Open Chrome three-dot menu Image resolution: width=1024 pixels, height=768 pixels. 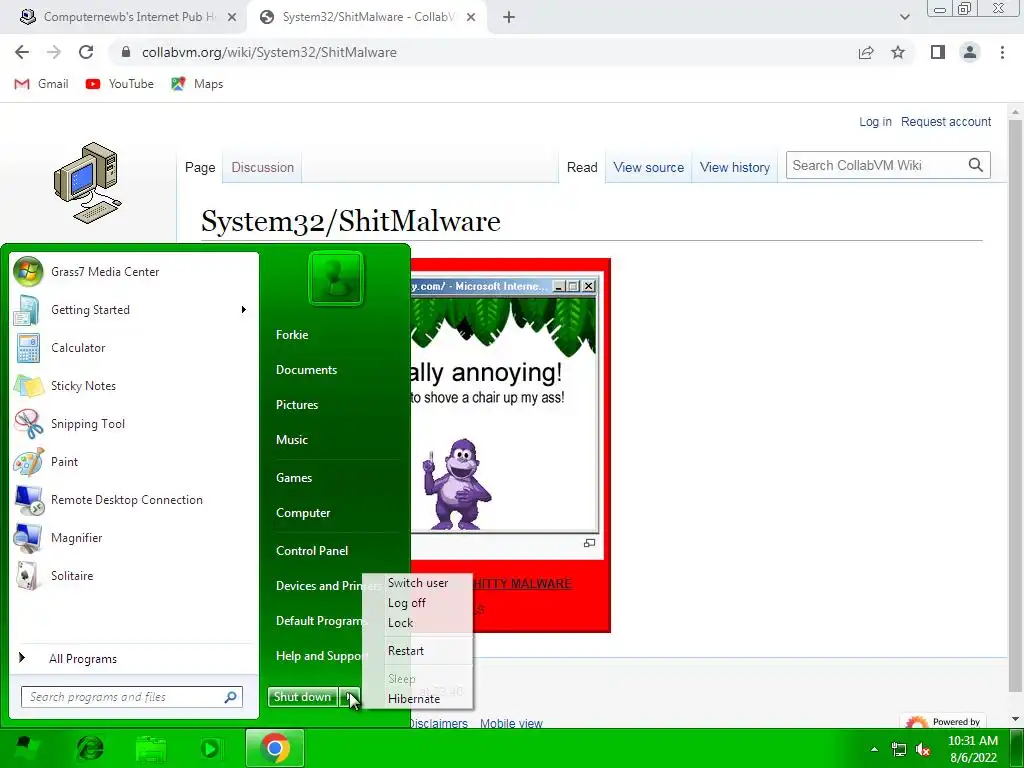point(1002,52)
